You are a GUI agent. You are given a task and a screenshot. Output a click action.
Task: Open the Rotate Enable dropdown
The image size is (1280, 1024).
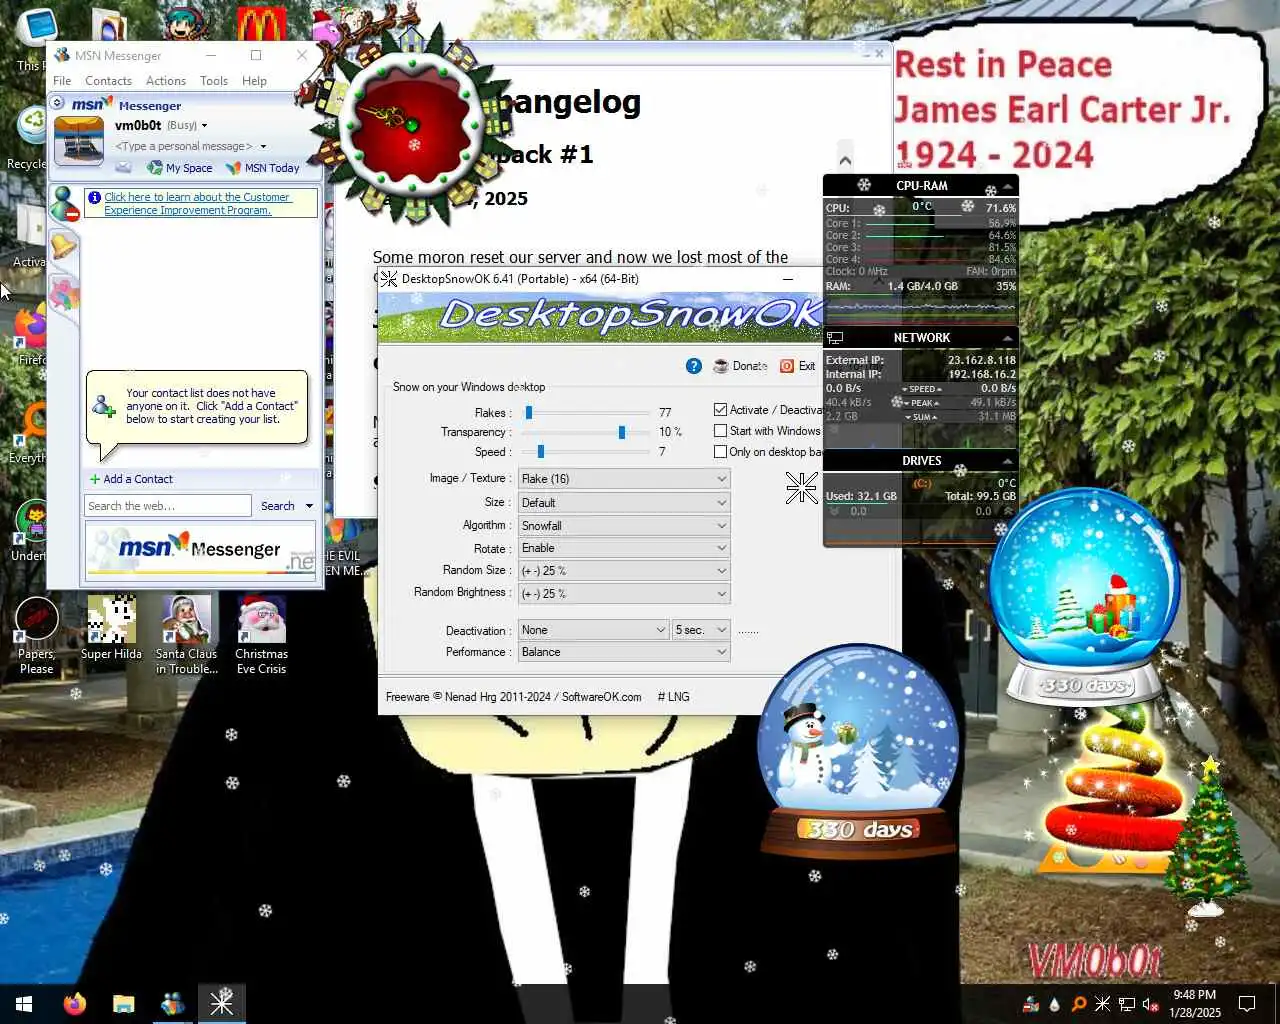coord(624,548)
